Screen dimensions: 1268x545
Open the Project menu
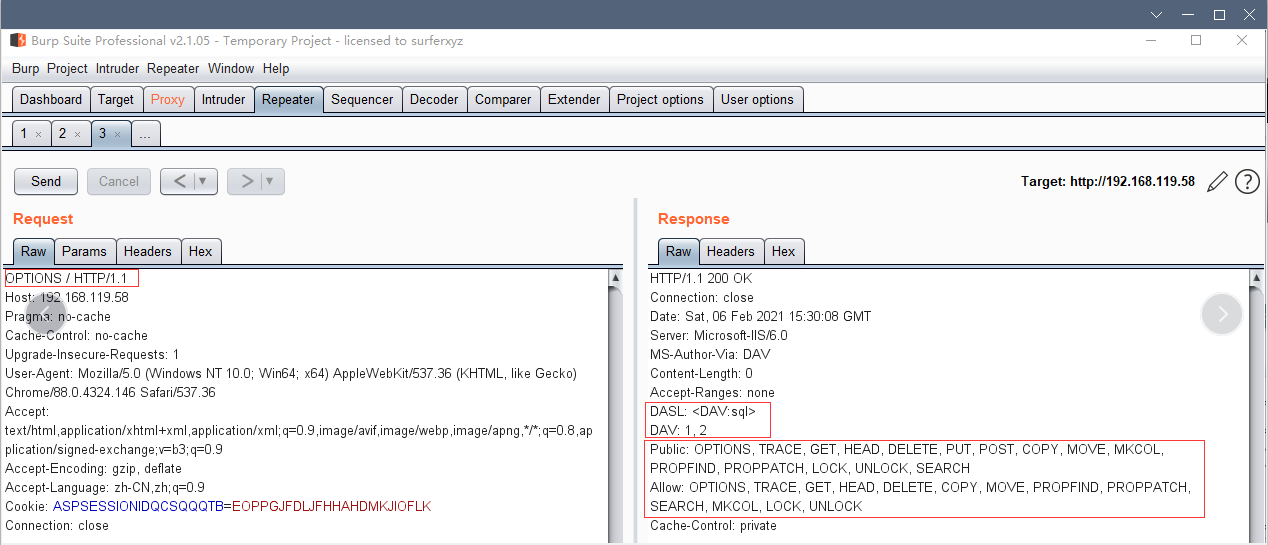click(x=67, y=69)
